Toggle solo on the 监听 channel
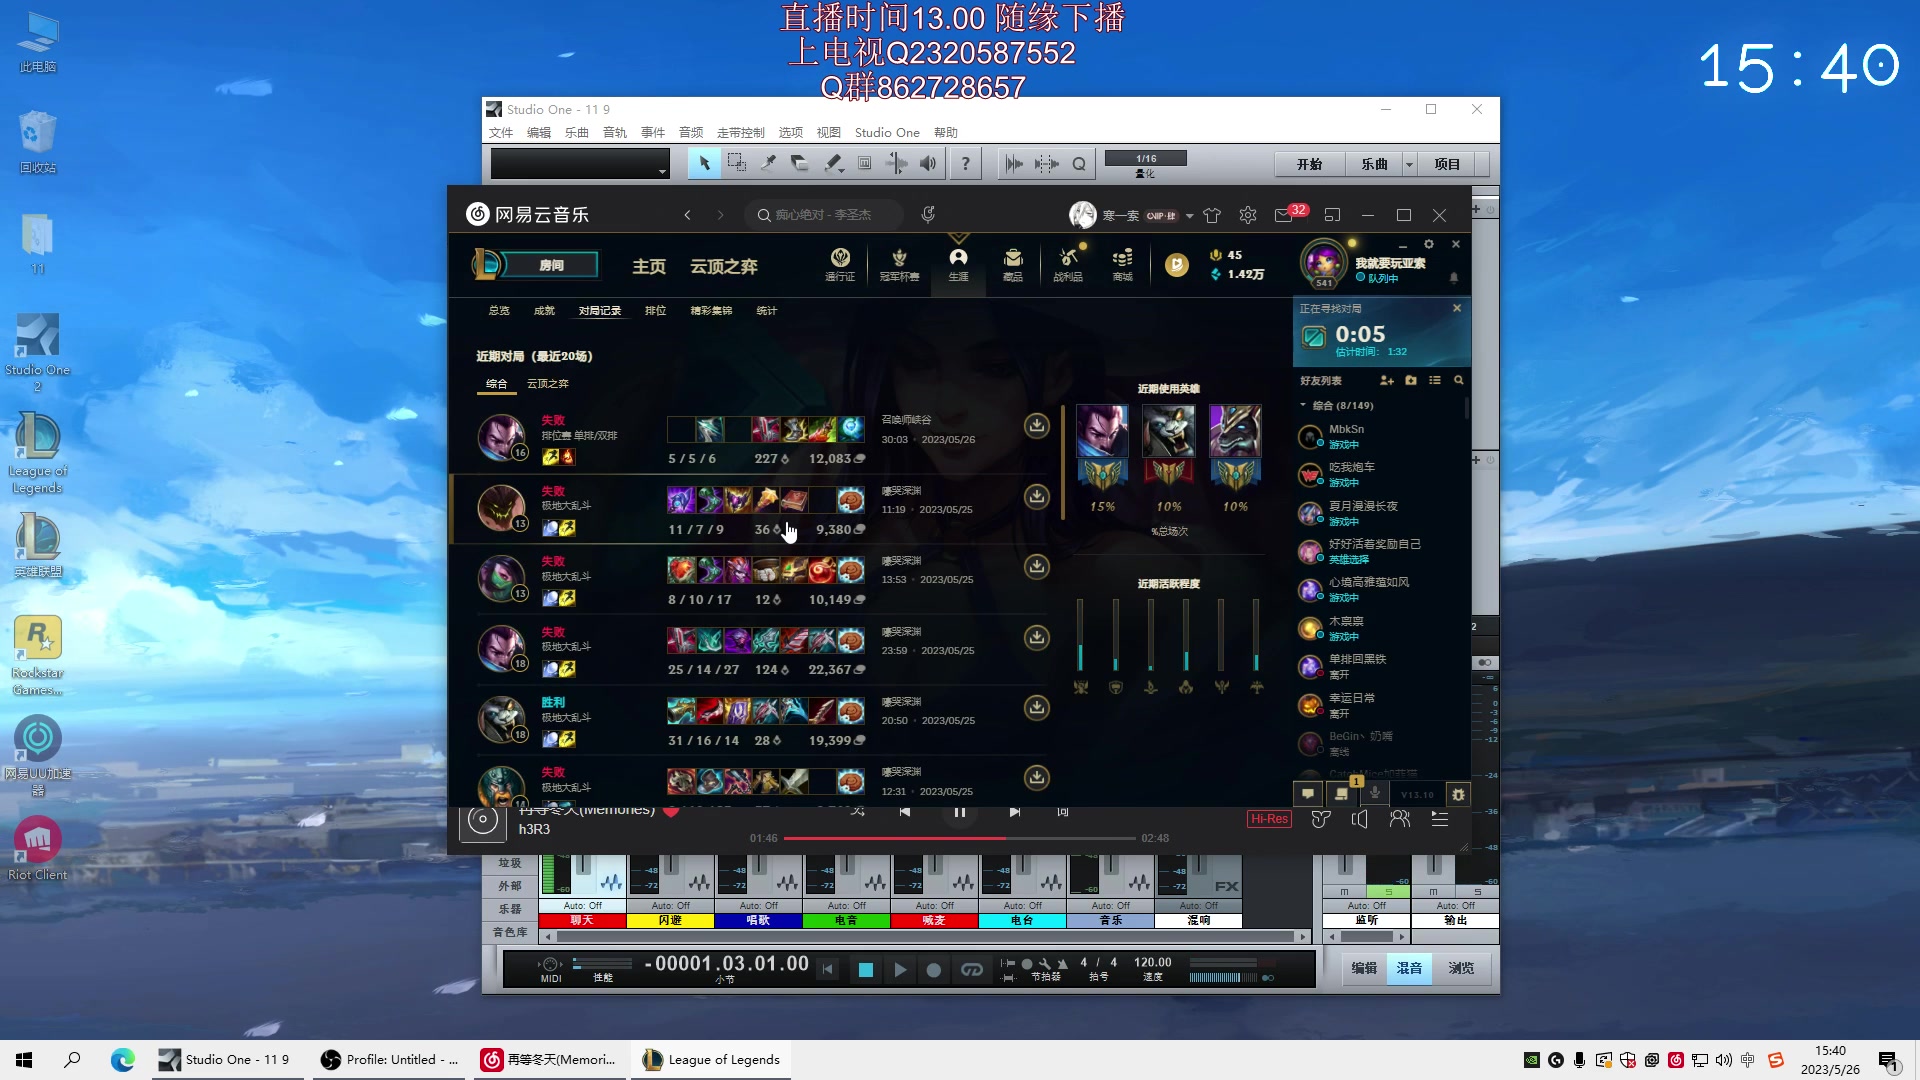 point(1387,892)
